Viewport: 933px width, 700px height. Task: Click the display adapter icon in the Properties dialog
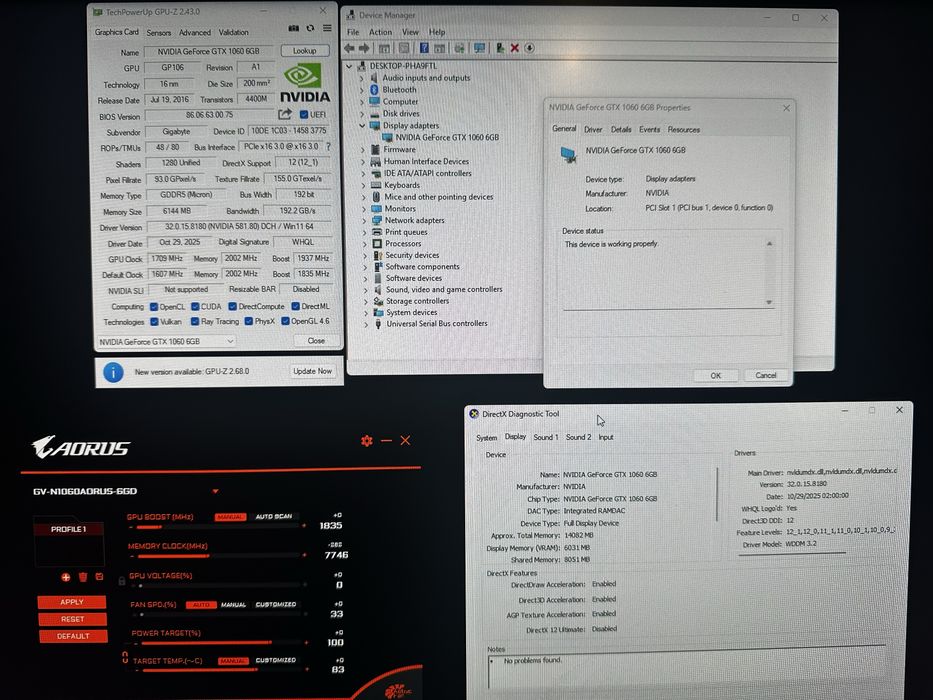point(569,155)
